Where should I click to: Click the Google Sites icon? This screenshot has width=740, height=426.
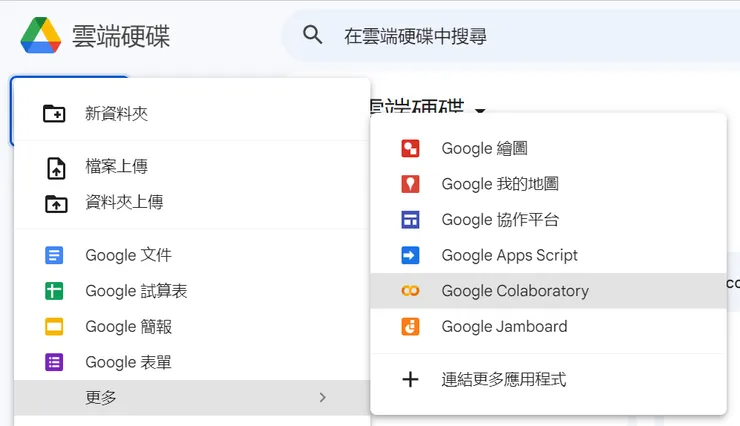410,219
